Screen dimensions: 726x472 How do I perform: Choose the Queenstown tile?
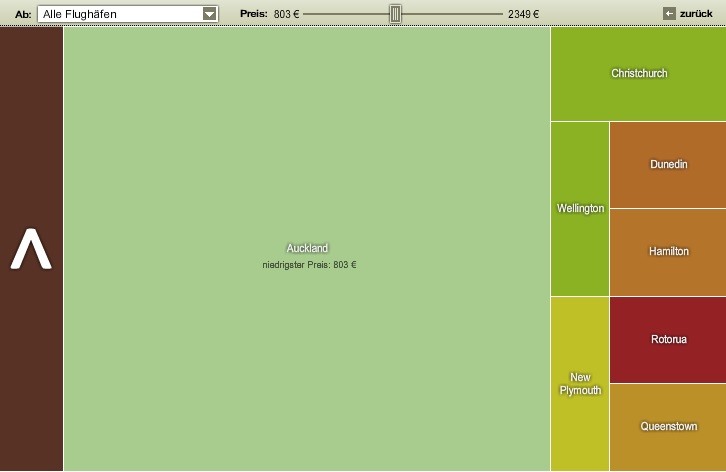click(668, 426)
